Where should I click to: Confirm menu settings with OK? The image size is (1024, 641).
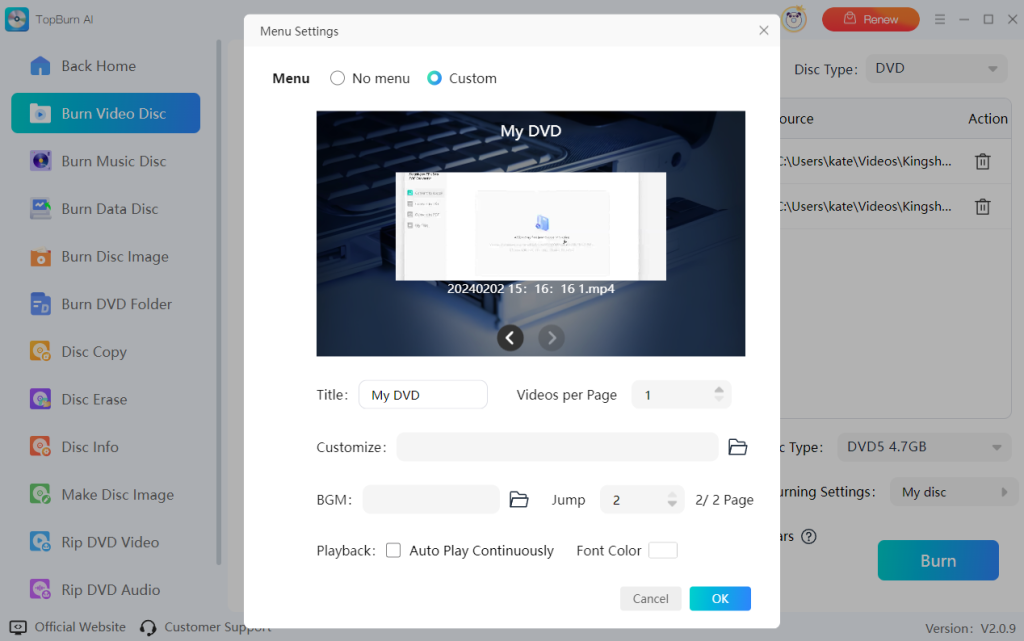click(720, 597)
